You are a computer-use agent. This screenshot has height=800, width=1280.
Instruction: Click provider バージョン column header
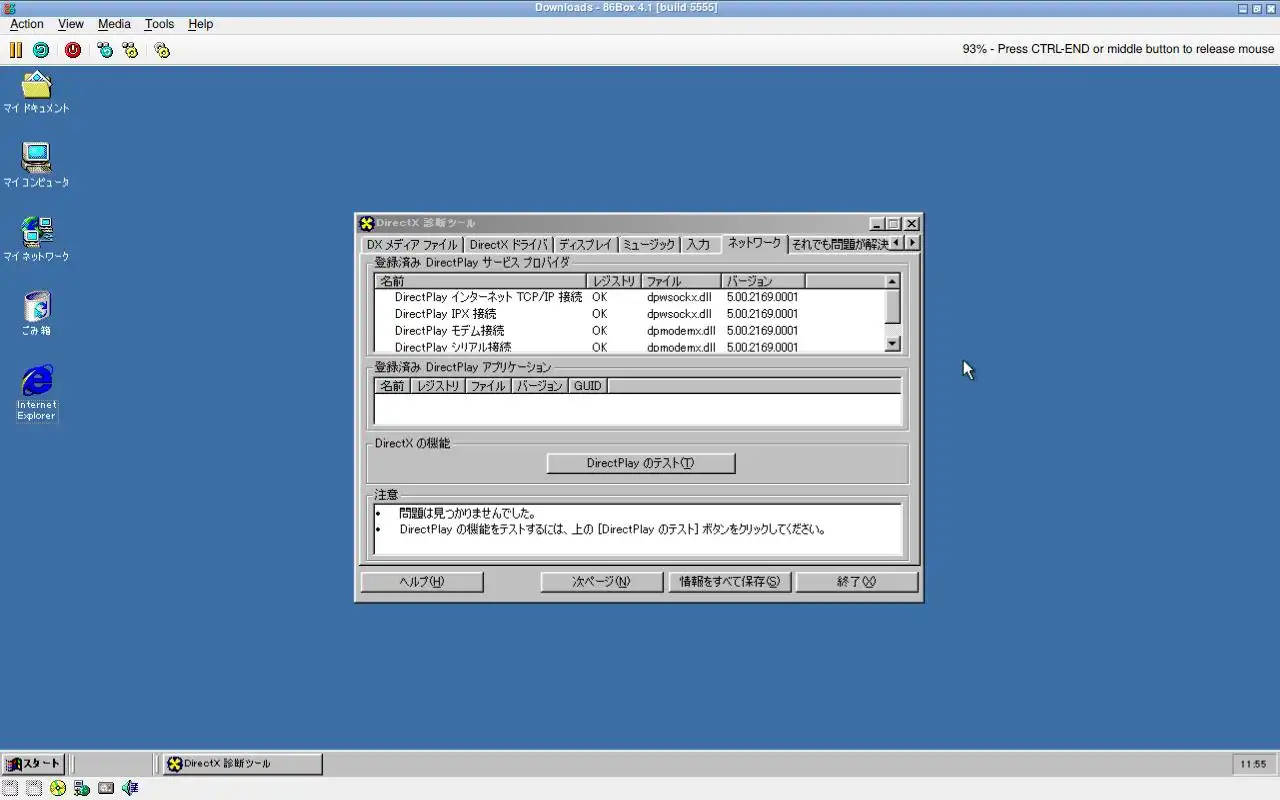763,281
